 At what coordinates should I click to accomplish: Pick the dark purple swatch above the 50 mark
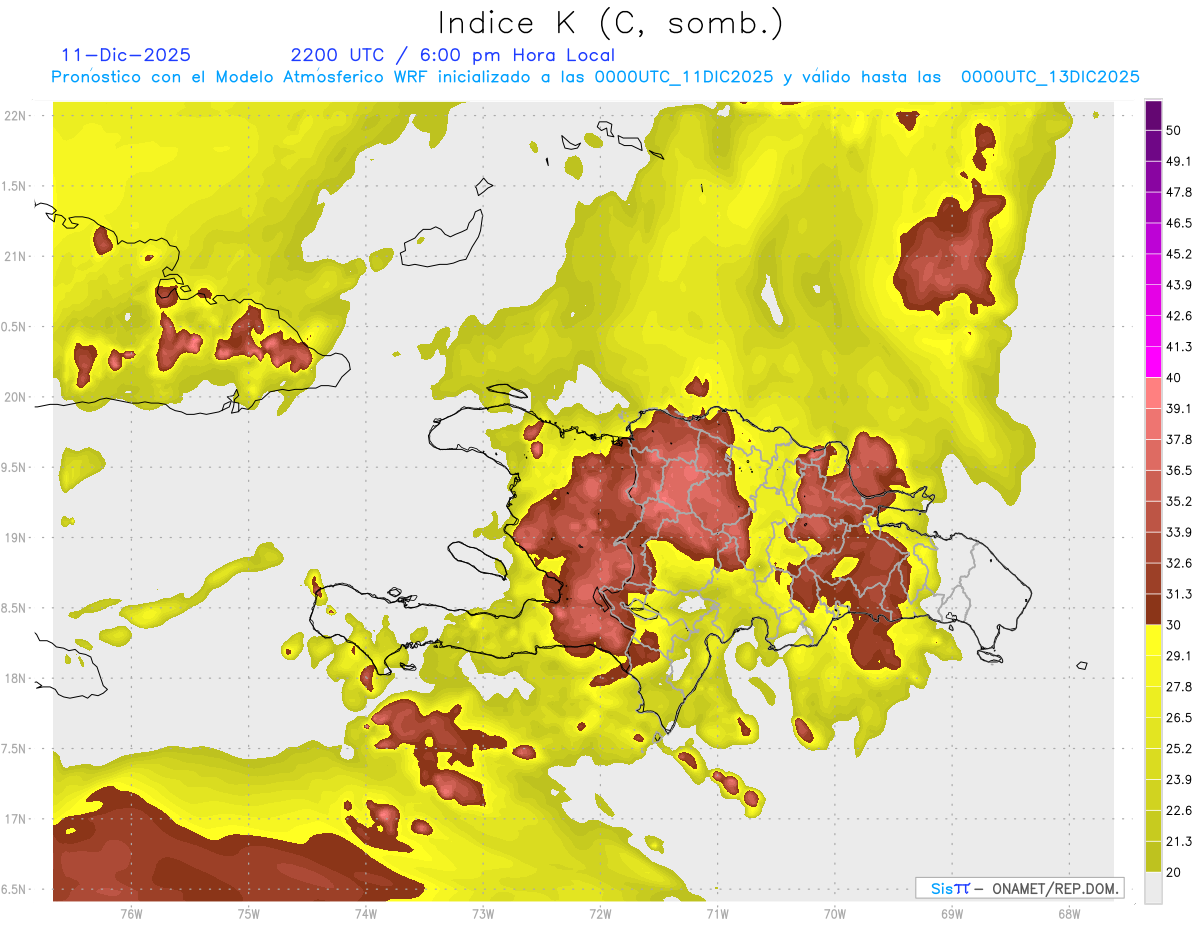pyautogui.click(x=1153, y=116)
